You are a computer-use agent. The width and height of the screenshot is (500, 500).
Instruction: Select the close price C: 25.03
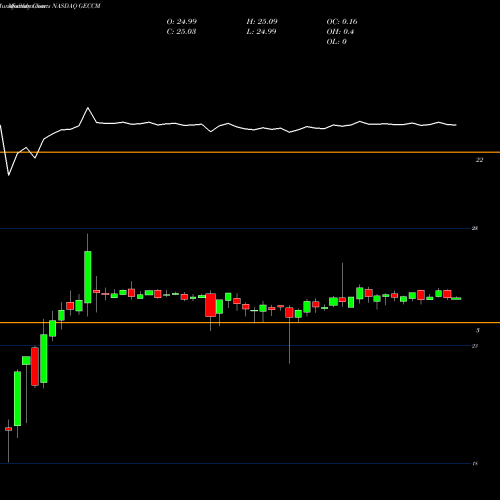(181, 31)
